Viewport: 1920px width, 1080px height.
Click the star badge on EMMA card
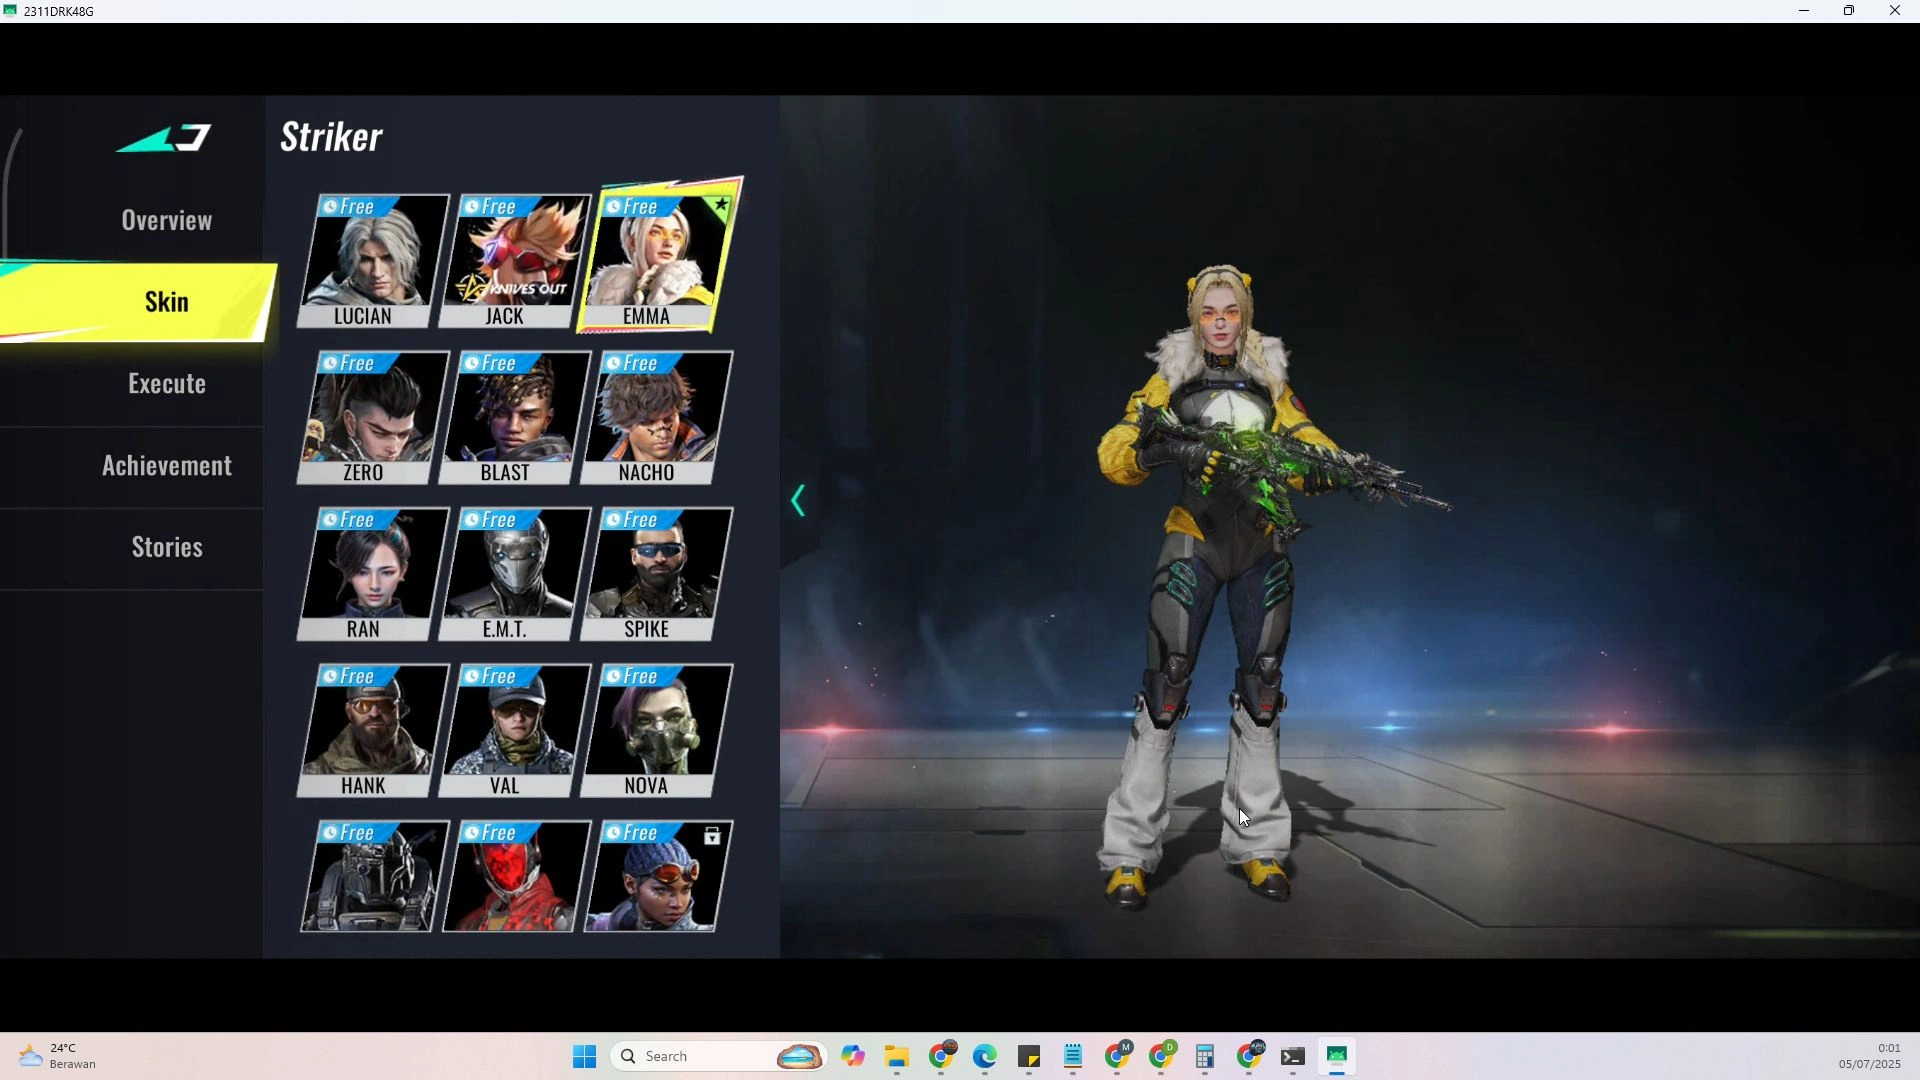pyautogui.click(x=721, y=205)
